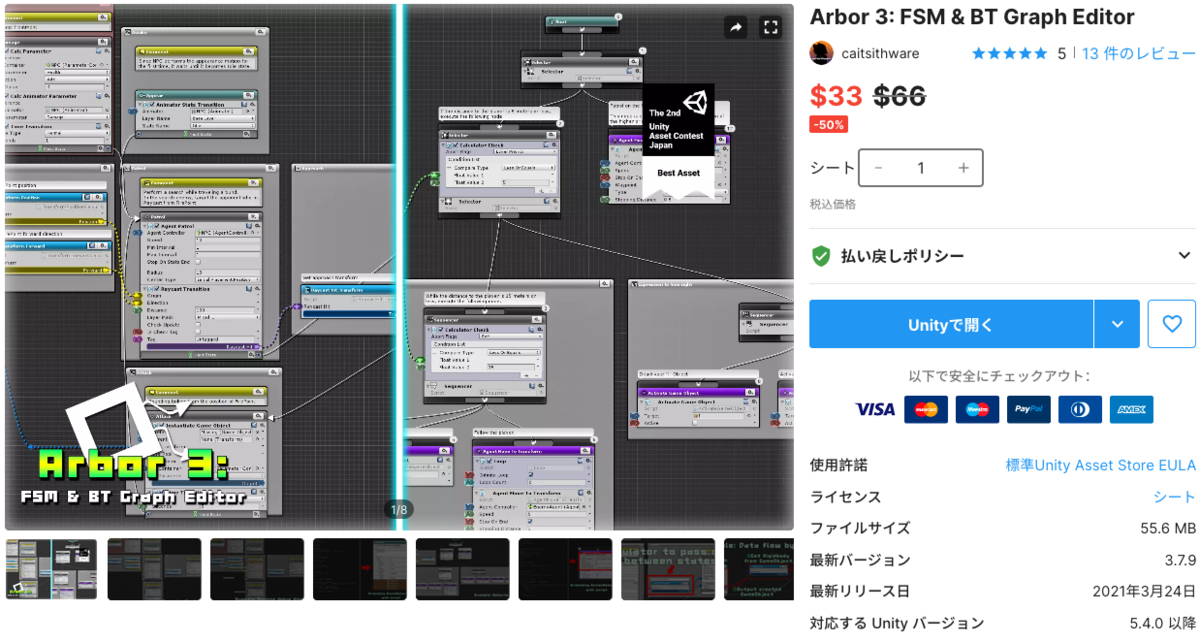Click the VISA payment icon

(875, 409)
